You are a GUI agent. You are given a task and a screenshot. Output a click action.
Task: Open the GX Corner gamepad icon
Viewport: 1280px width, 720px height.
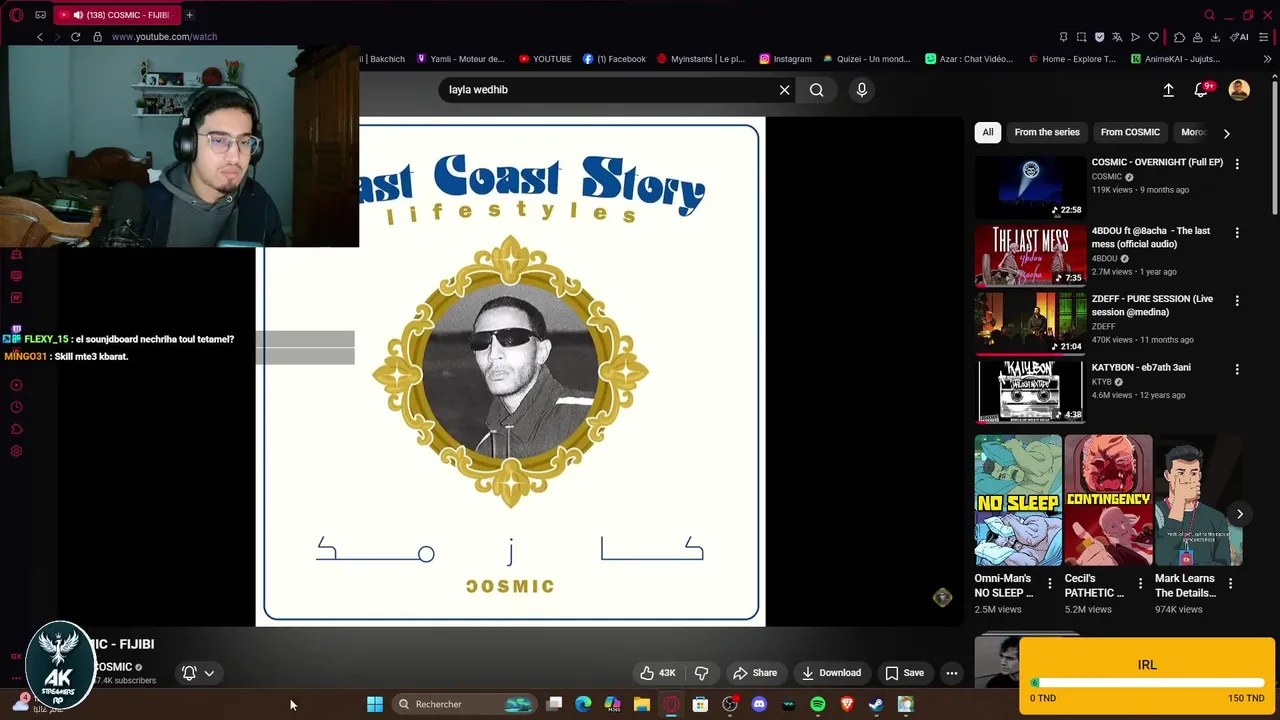[40, 15]
